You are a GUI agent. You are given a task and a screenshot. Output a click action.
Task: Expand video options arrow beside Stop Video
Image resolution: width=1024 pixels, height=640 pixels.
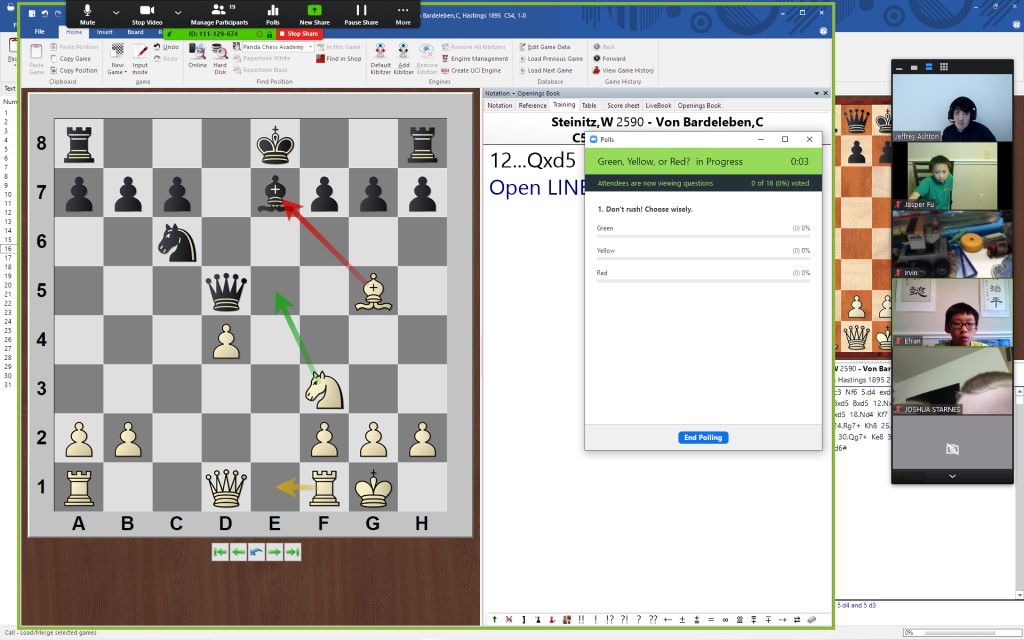pyautogui.click(x=178, y=12)
